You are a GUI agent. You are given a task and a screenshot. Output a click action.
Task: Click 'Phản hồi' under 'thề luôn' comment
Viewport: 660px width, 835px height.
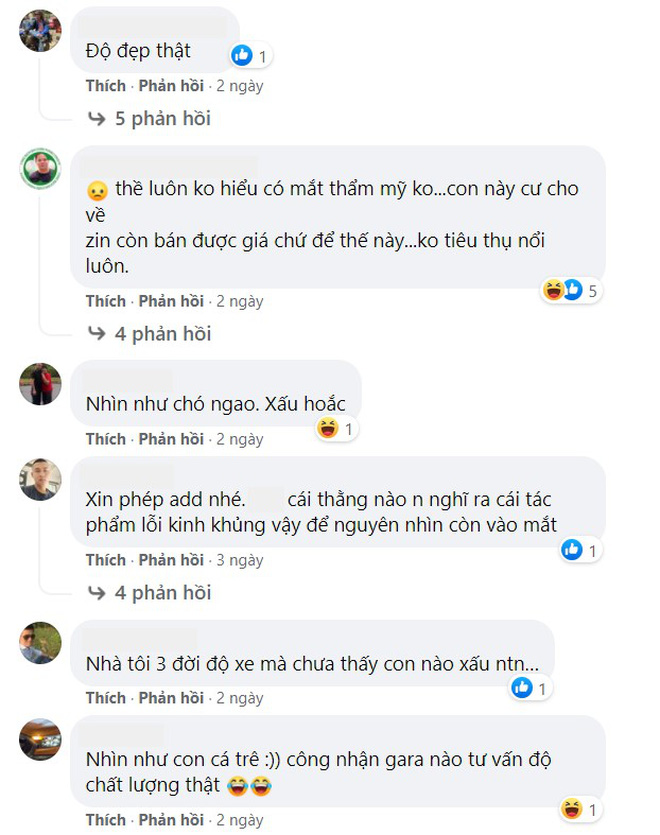click(x=171, y=301)
